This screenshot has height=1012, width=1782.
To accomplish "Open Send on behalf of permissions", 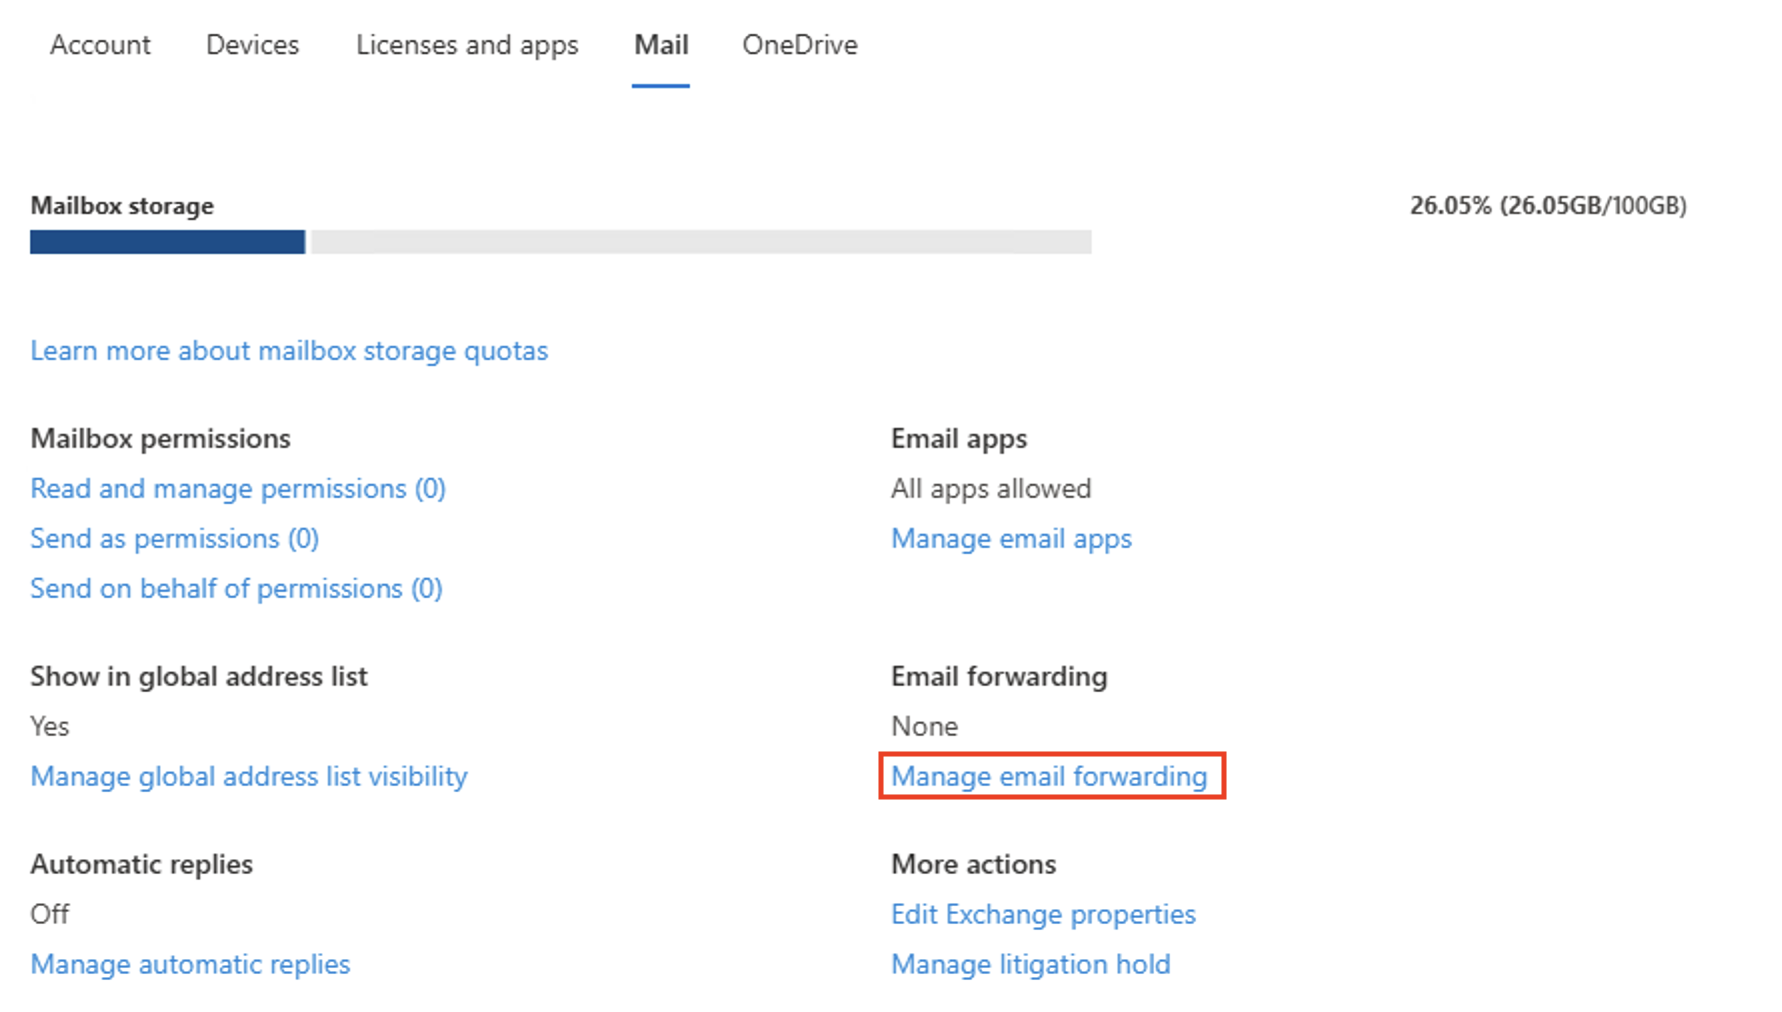I will click(236, 589).
